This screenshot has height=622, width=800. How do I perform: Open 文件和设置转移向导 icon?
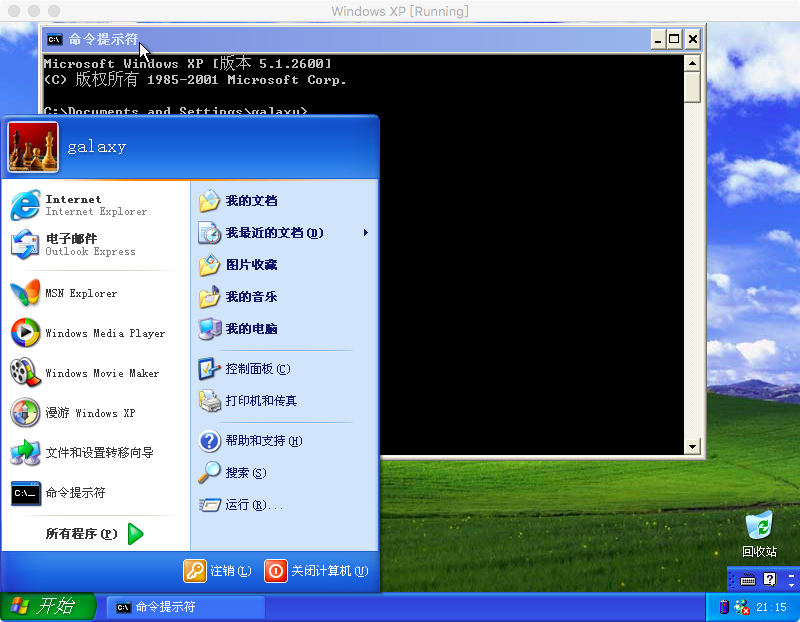click(x=25, y=452)
